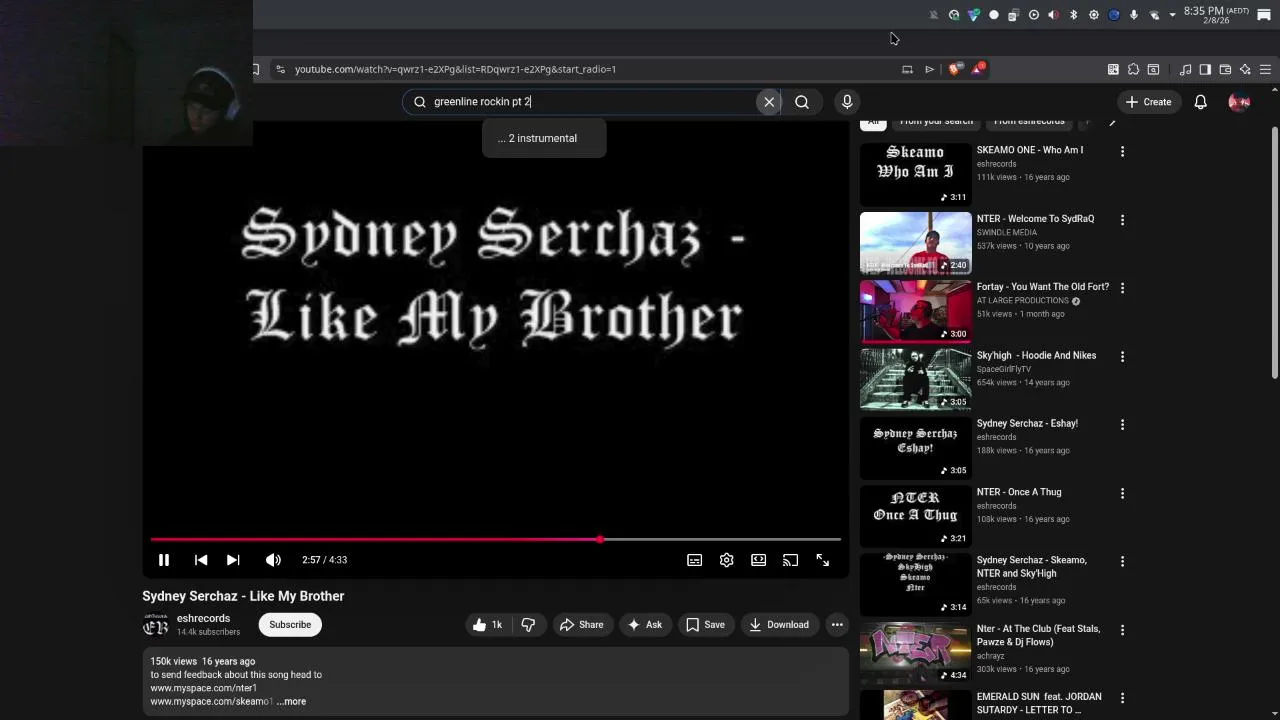Open more actions menu beside Download
Screen dimensions: 1280x720
[x=837, y=625]
